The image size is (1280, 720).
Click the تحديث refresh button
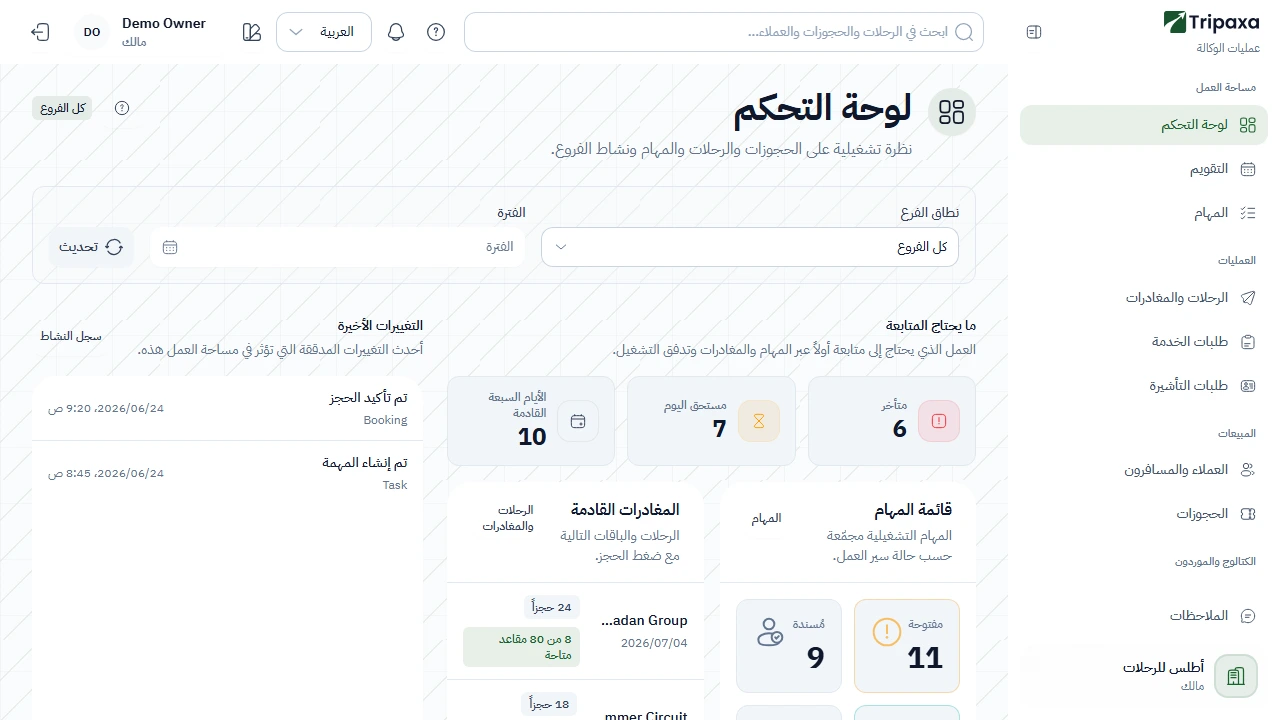[x=91, y=247]
